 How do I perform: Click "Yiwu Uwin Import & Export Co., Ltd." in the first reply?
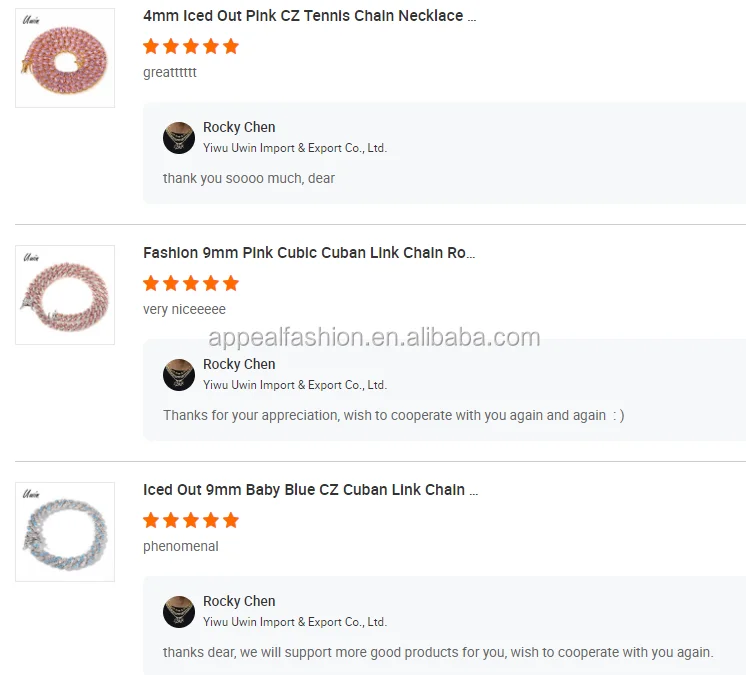tap(295, 148)
